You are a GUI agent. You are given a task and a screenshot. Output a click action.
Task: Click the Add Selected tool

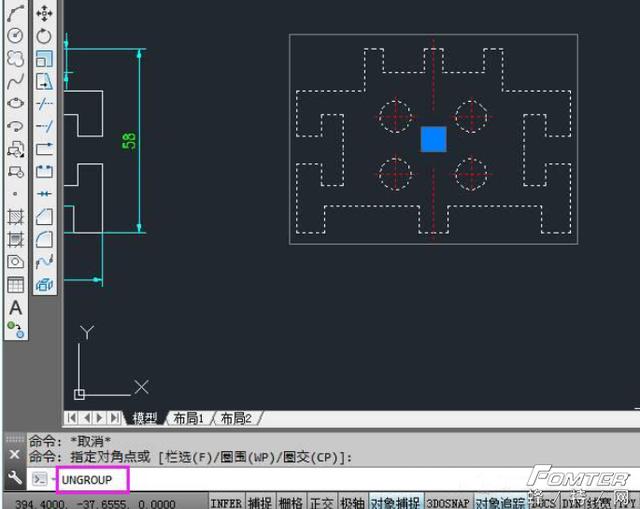click(x=16, y=330)
